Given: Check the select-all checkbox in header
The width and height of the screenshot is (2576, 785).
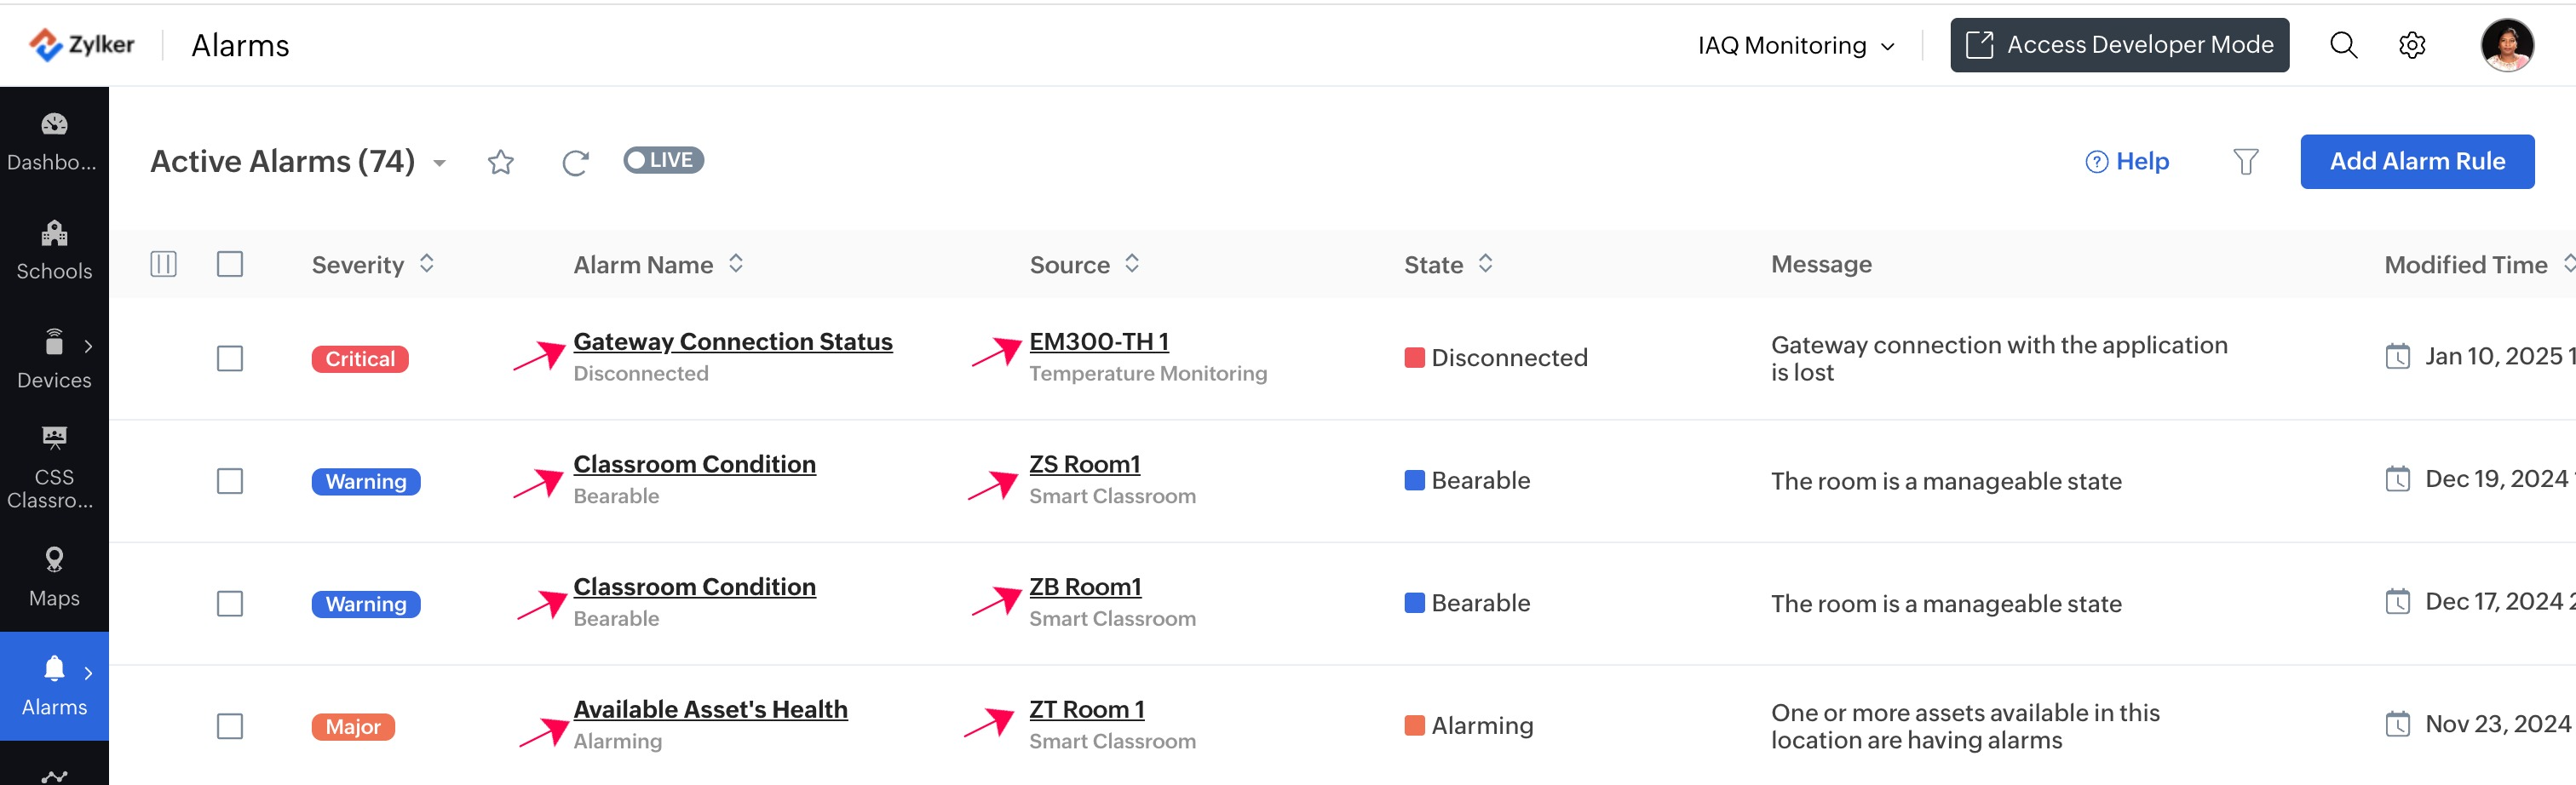Looking at the screenshot, I should (x=230, y=264).
